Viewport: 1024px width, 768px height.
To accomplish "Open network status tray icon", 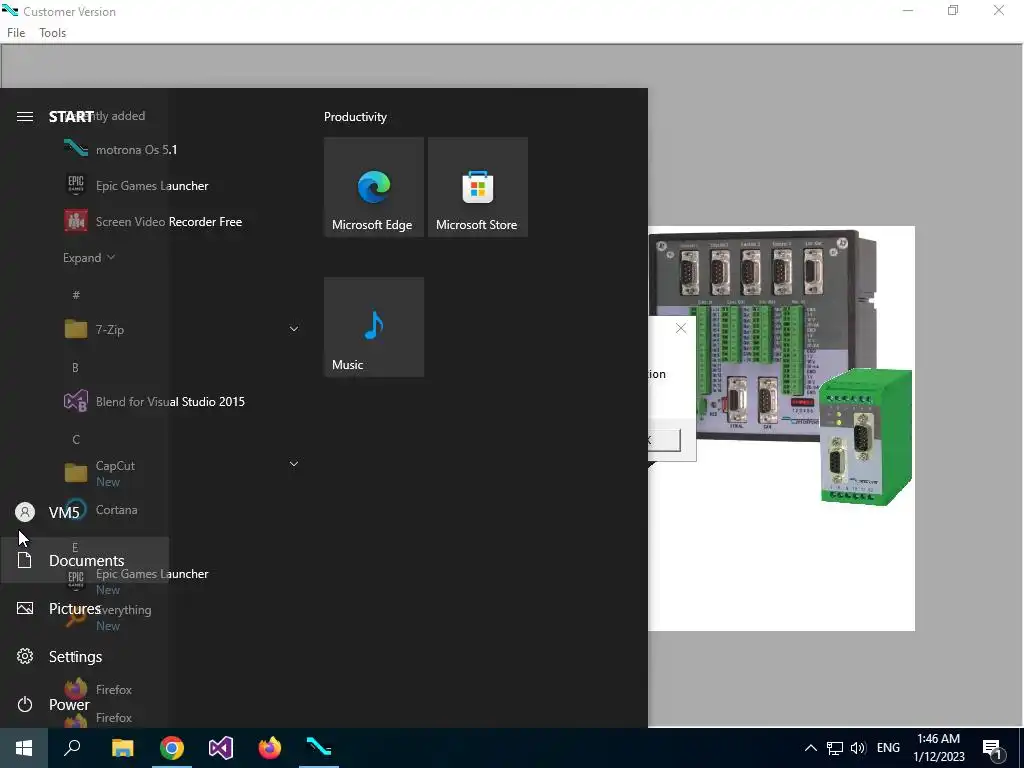I will click(835, 748).
